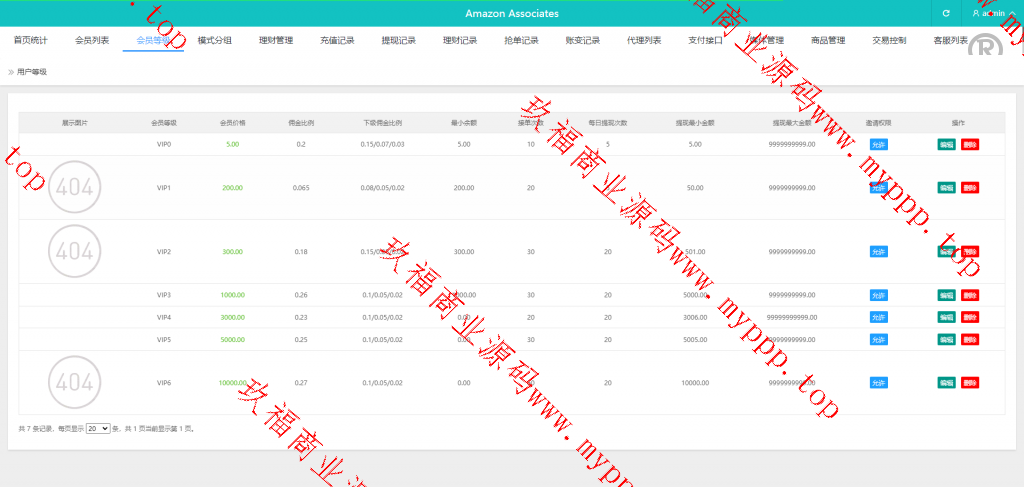This screenshot has height=487, width=1024.
Task: Switch to 会员列表 tab
Action: coord(92,41)
